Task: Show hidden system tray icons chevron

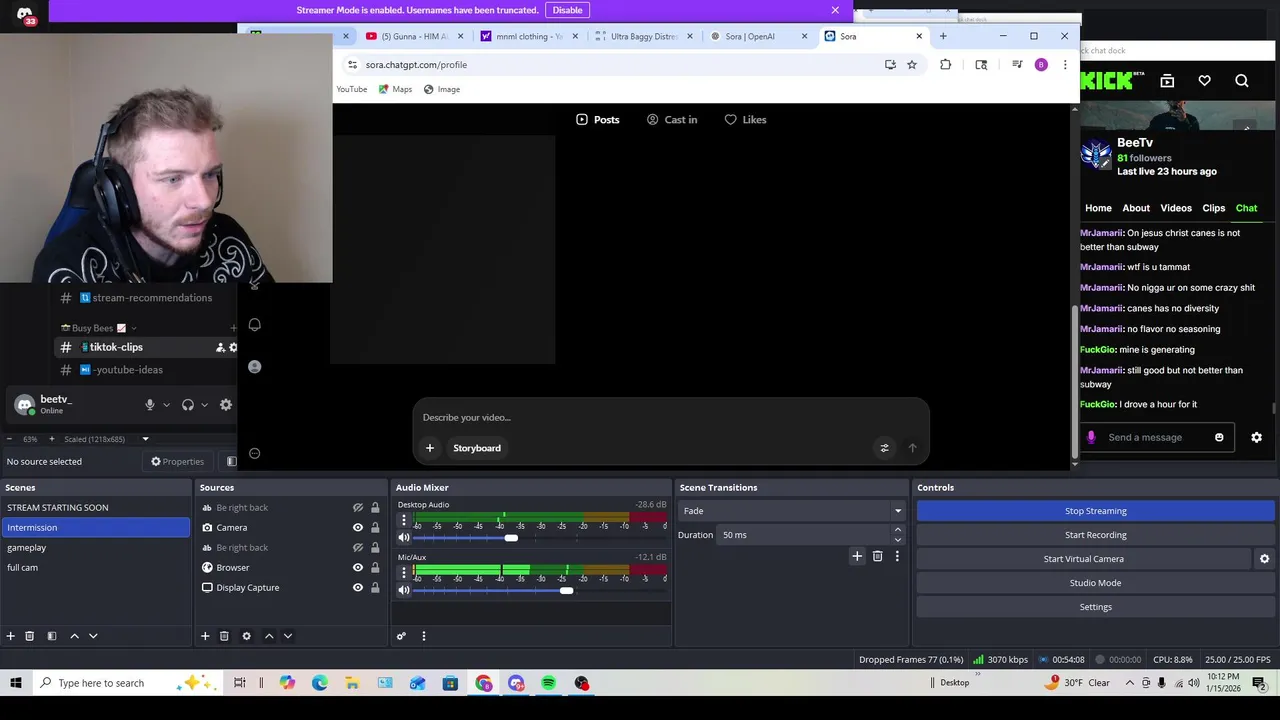Action: [1130, 683]
